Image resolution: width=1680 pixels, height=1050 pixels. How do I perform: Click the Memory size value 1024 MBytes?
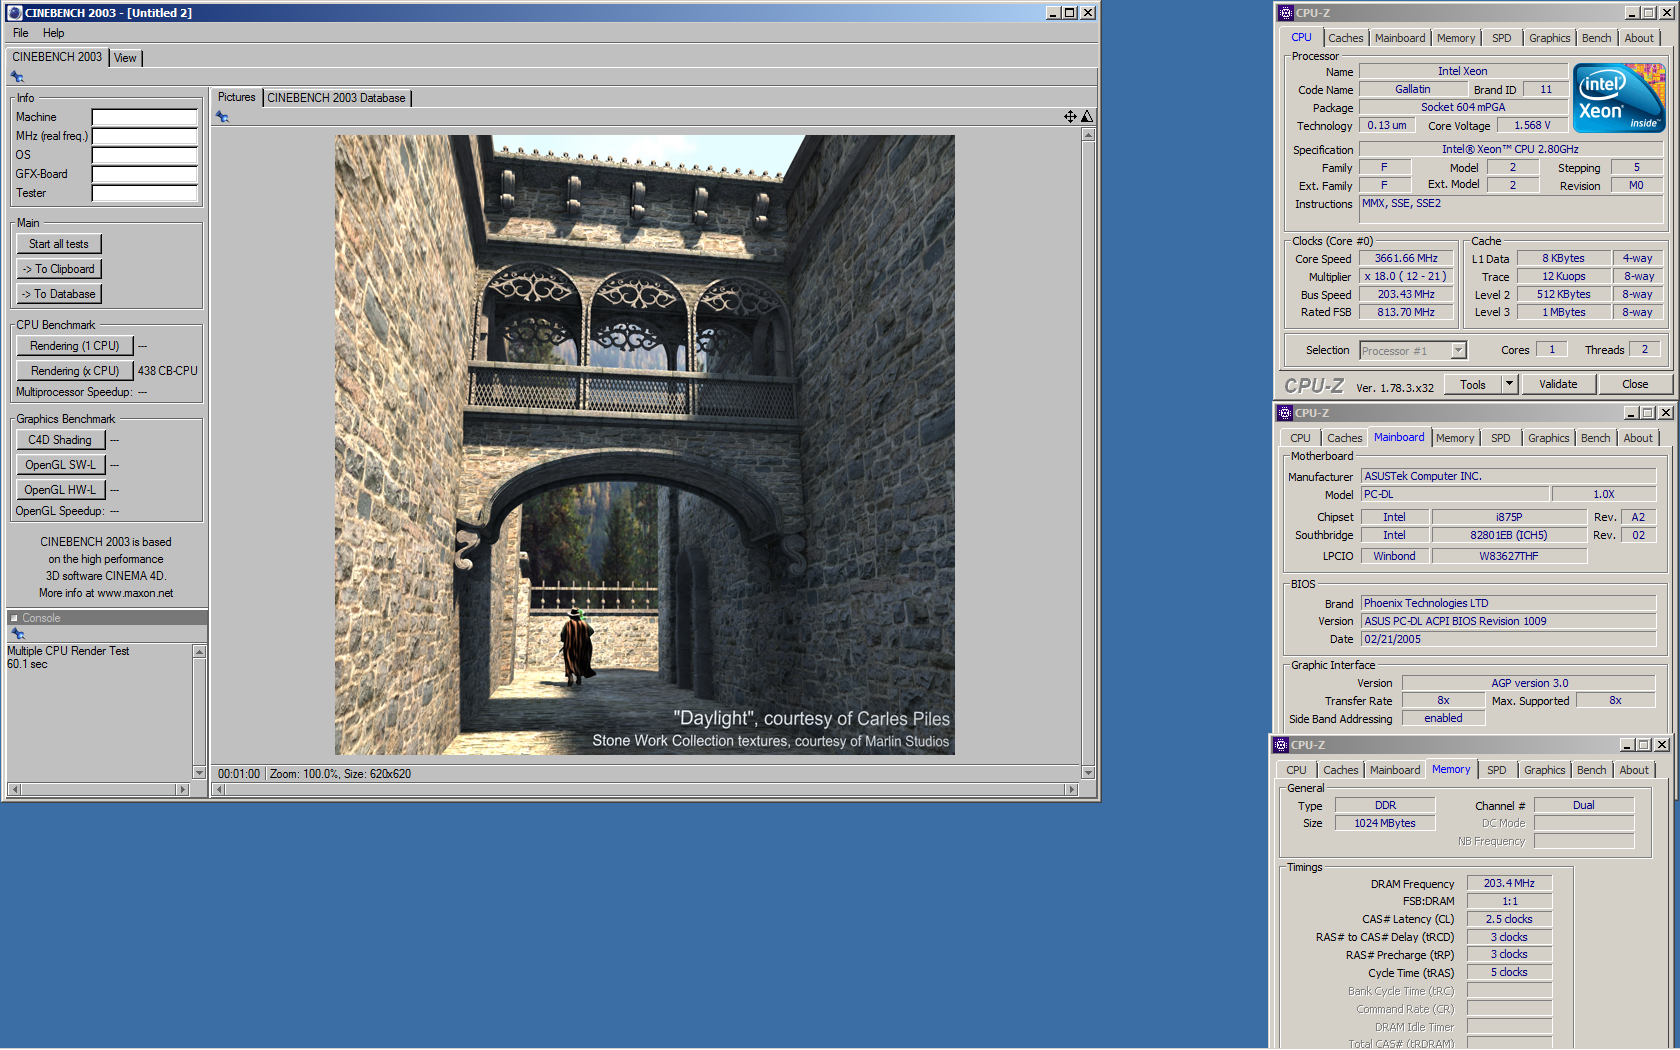(x=1385, y=823)
